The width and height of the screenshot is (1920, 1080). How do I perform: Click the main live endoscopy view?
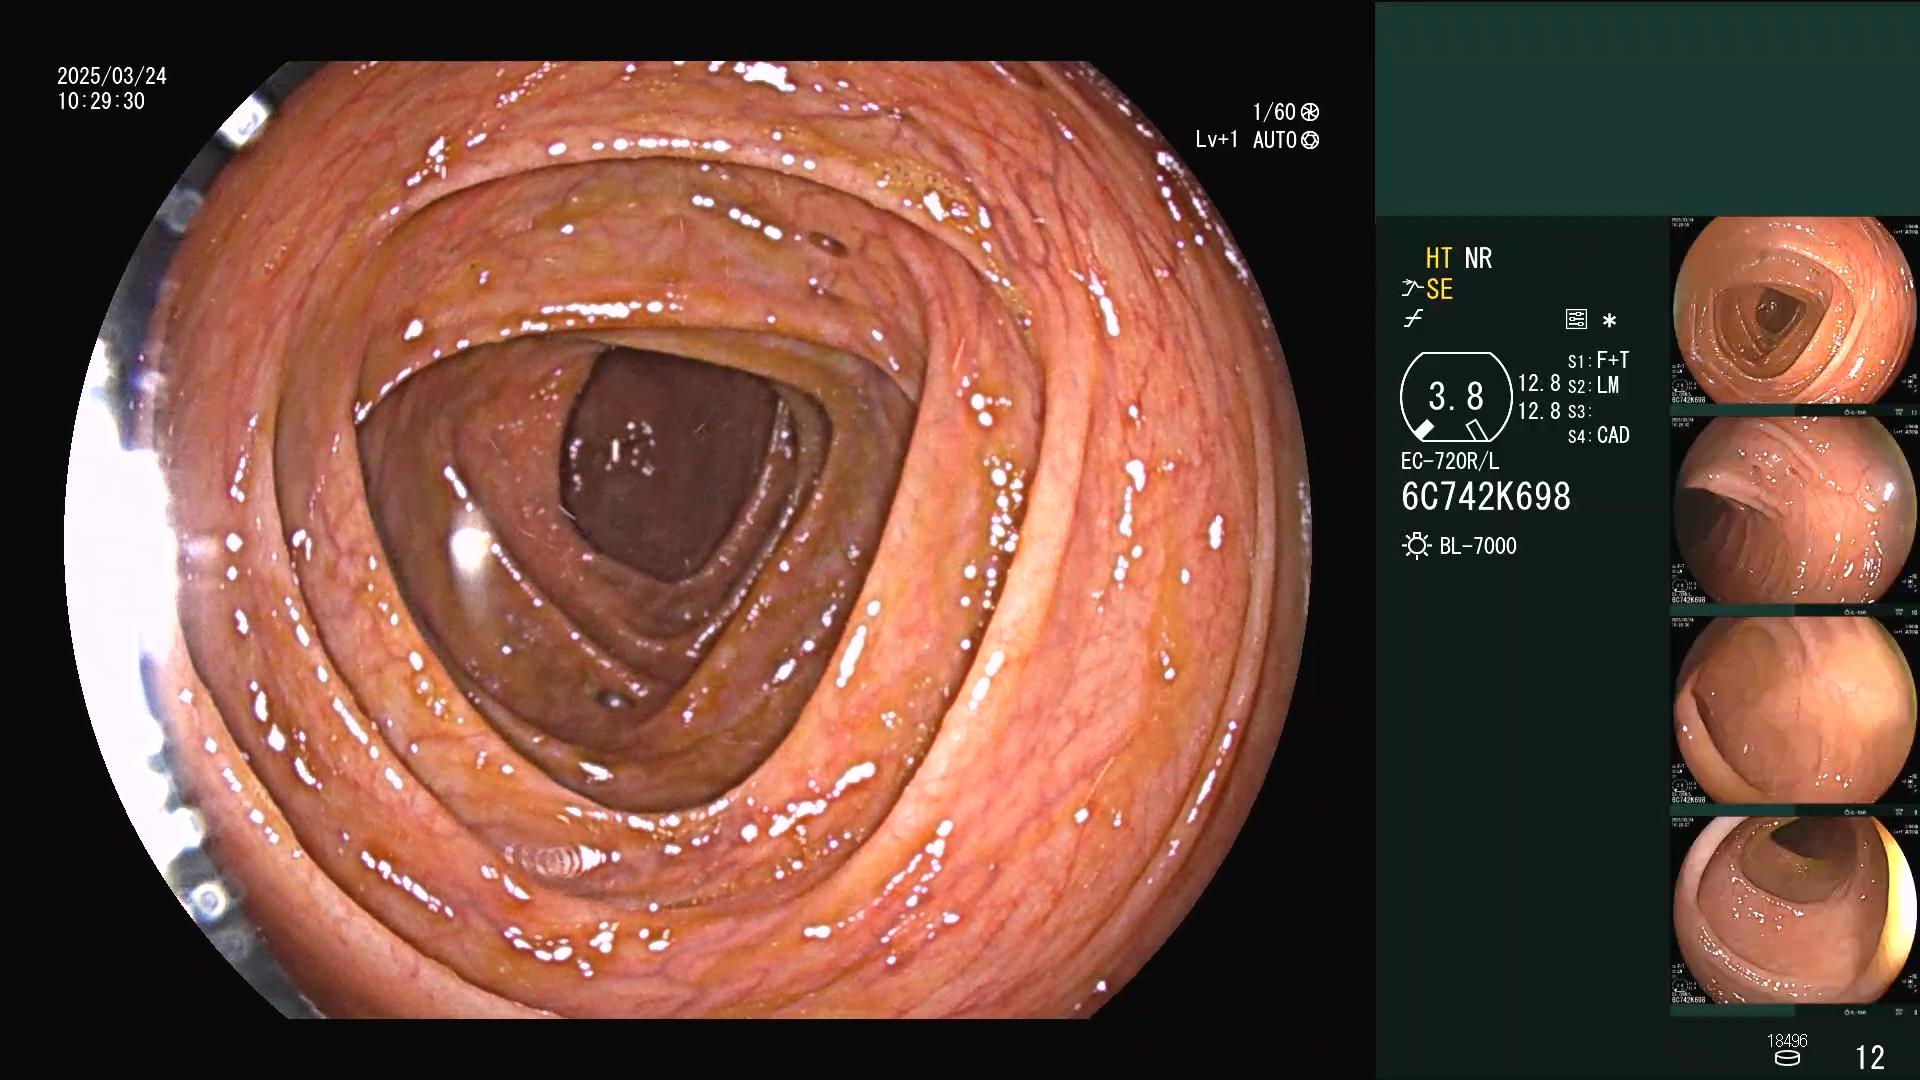tap(688, 540)
